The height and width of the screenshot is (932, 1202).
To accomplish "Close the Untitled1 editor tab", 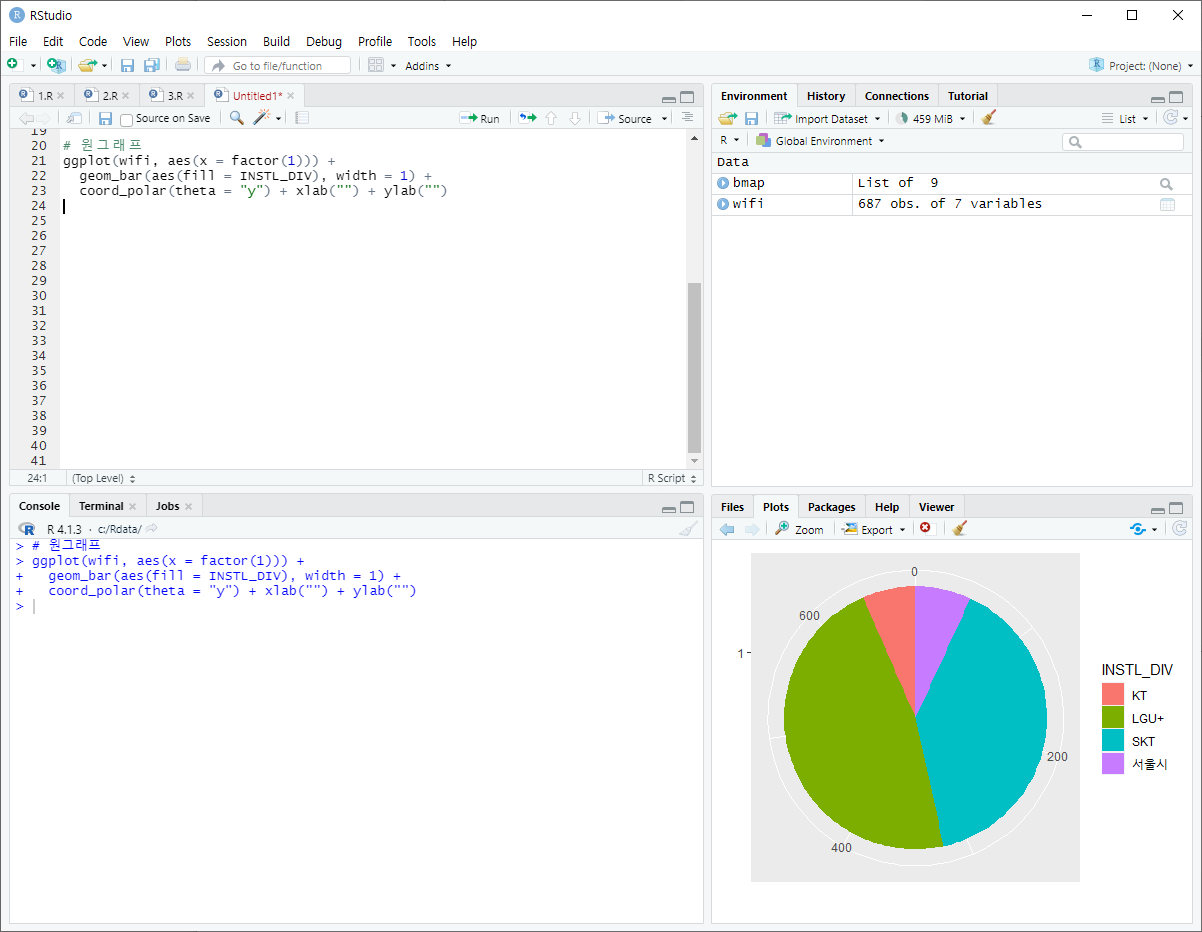I will coord(290,96).
